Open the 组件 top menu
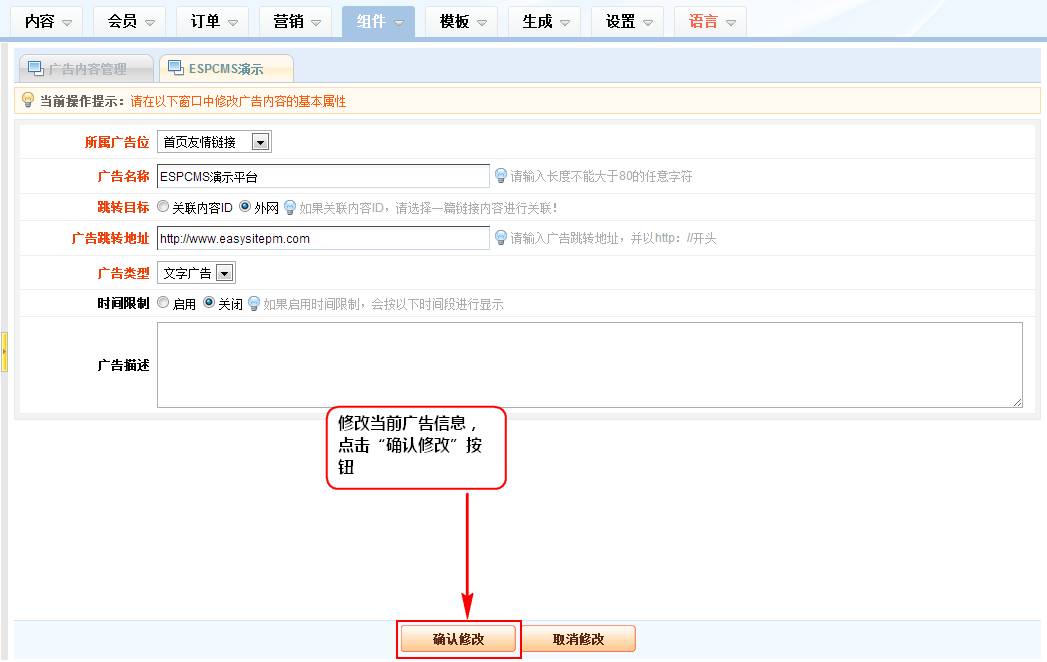Viewport: 1047px width, 662px height. [x=378, y=21]
